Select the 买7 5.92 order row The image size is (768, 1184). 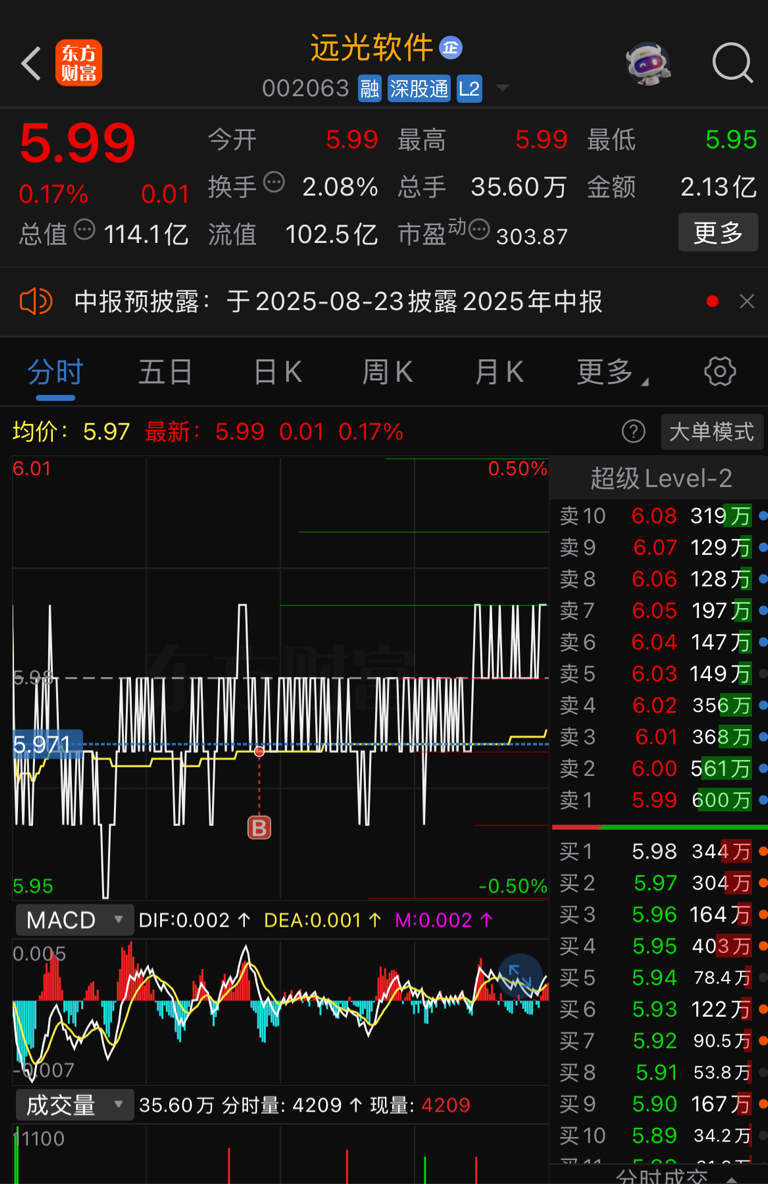click(x=659, y=1041)
